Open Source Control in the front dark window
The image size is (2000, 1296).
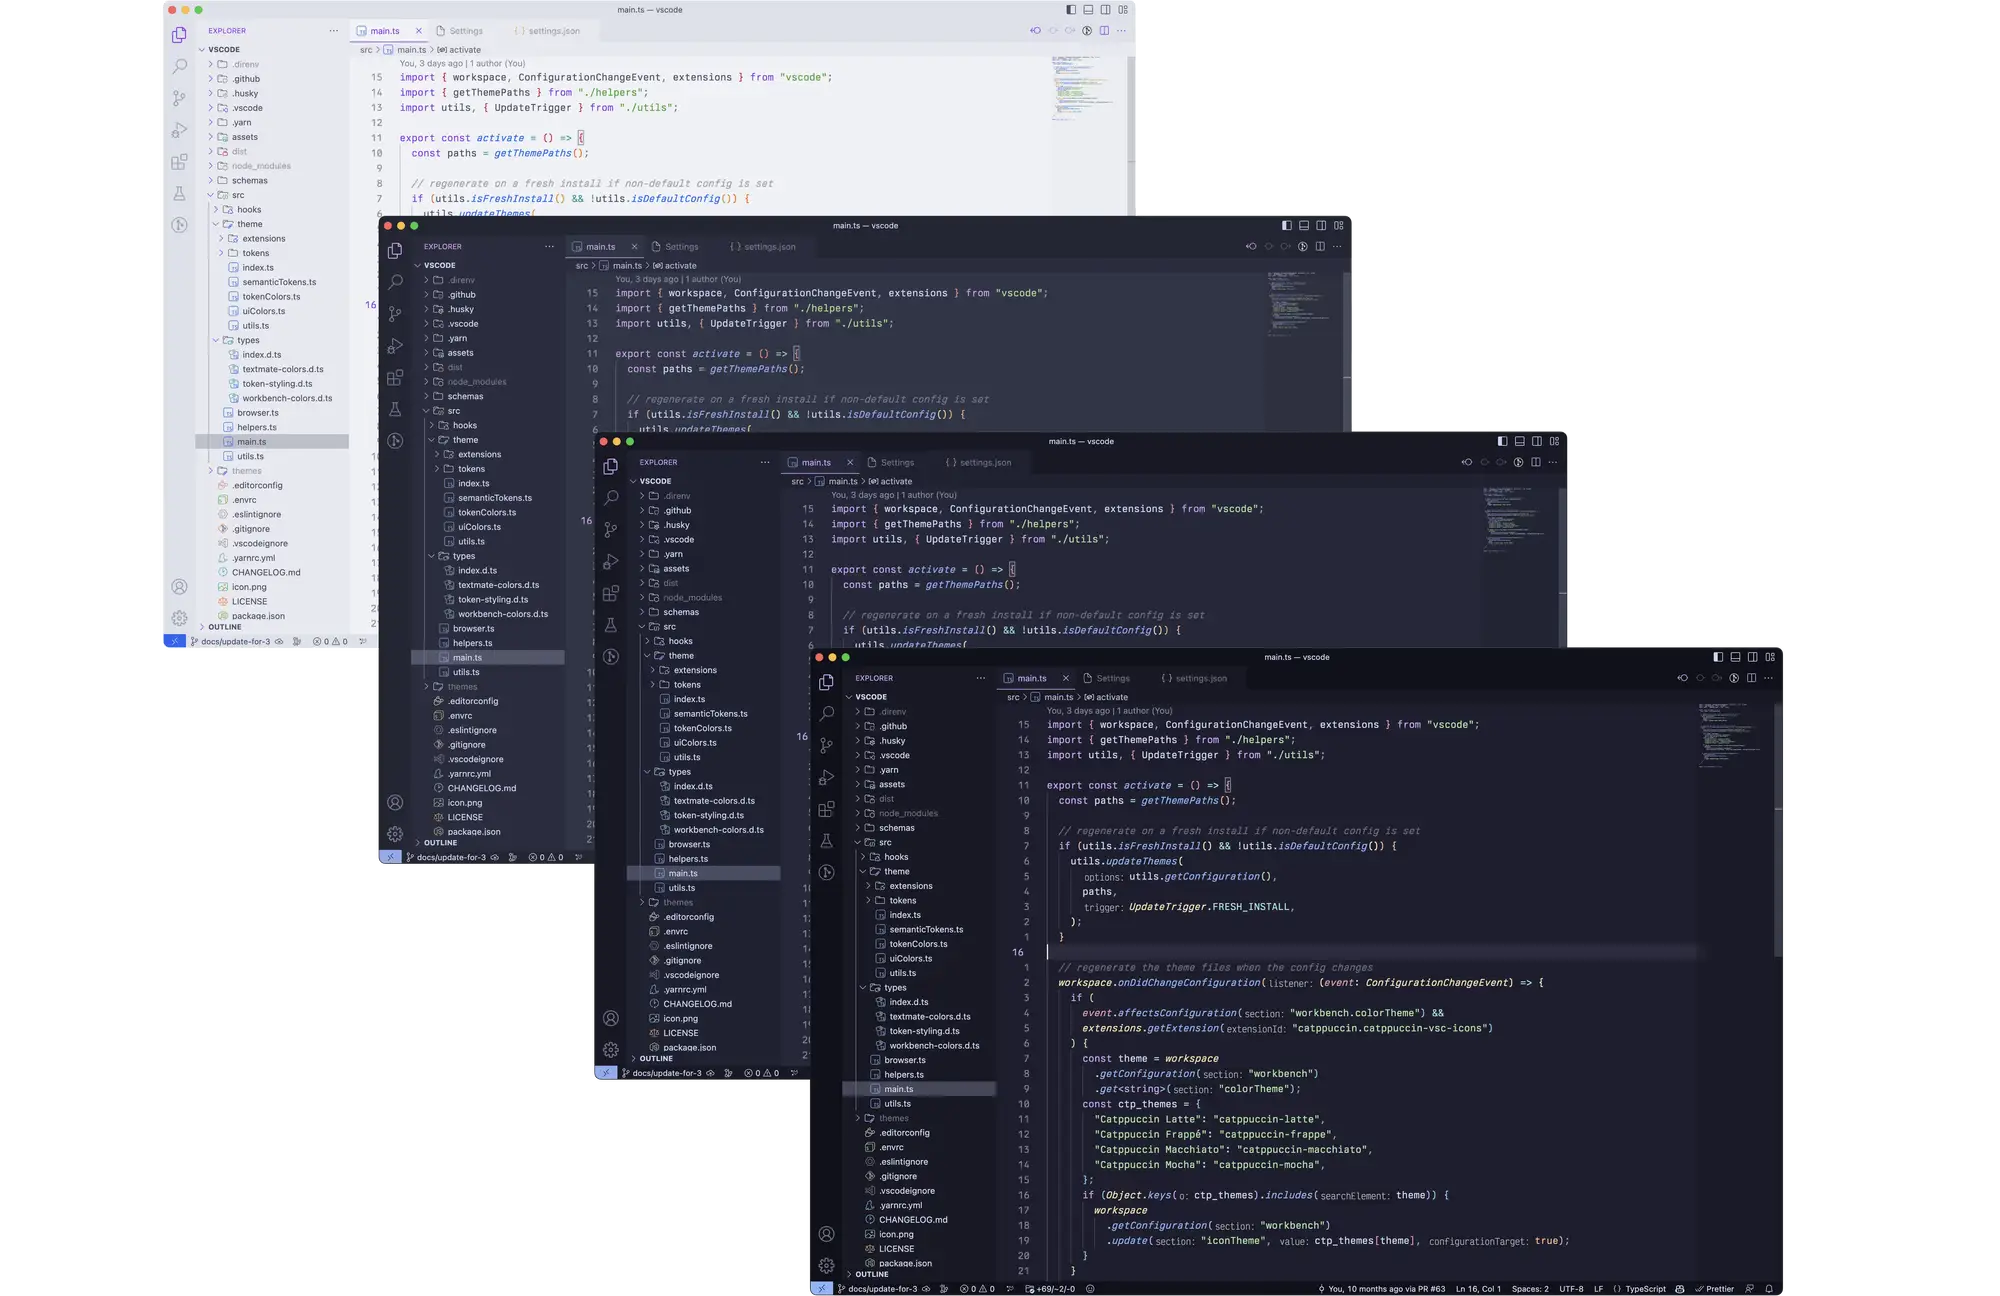pyautogui.click(x=826, y=745)
